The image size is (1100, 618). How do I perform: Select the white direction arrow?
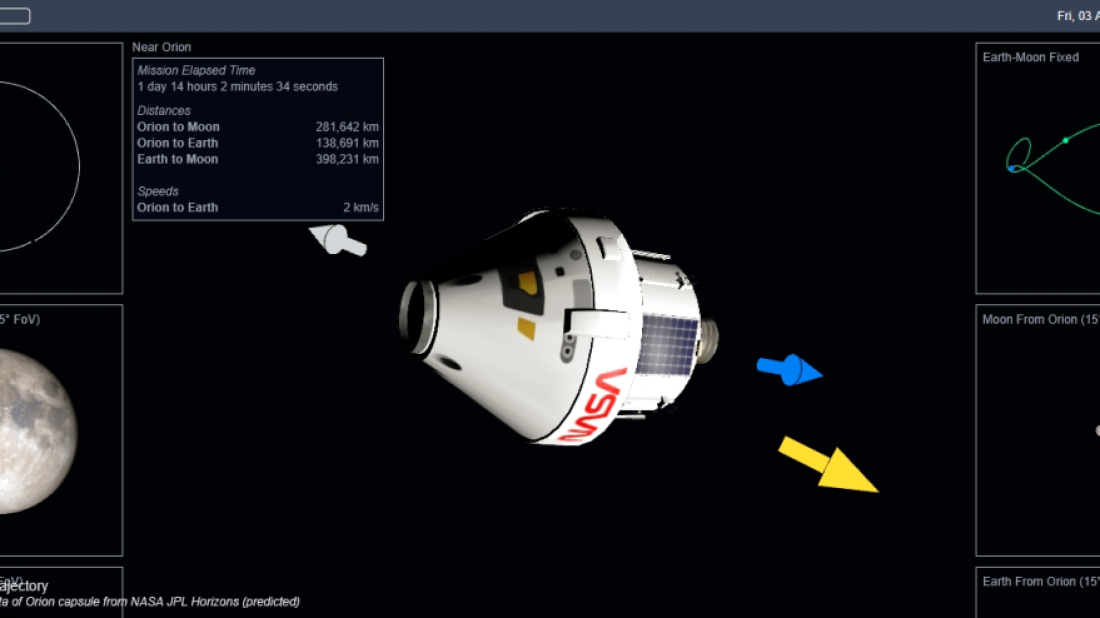337,240
